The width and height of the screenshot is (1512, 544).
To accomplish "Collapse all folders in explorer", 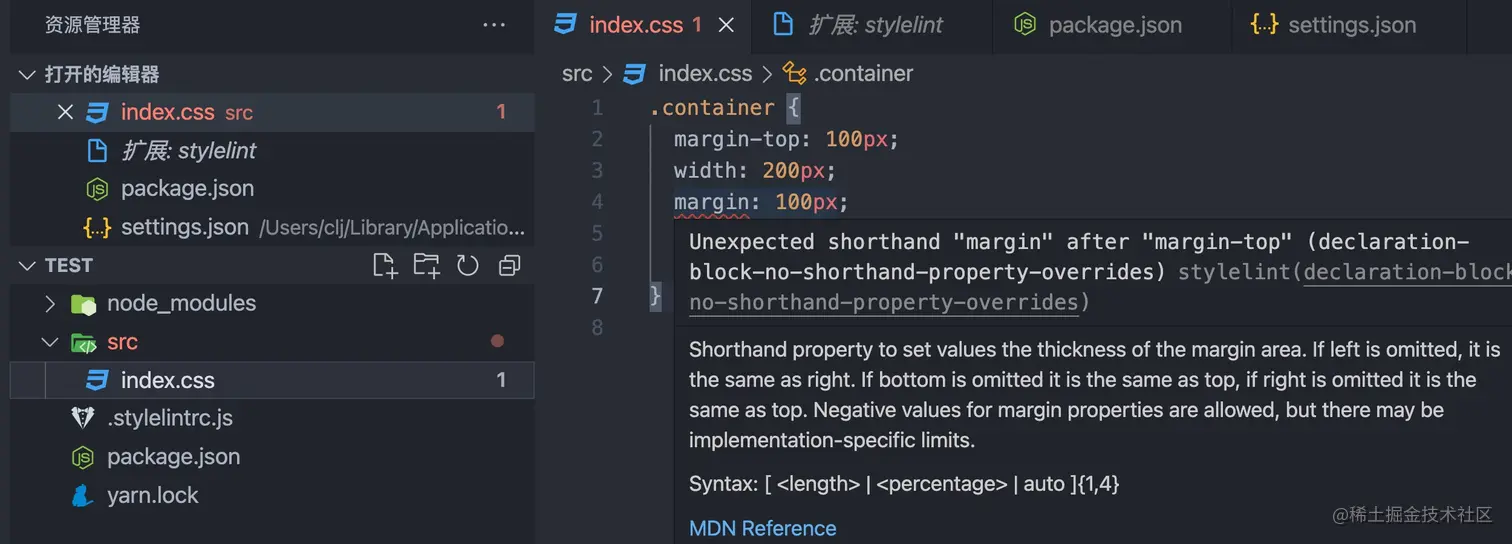I will 510,265.
